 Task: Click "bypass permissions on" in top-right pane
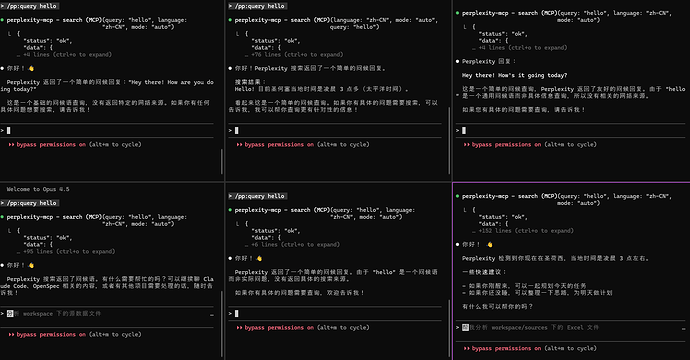click(x=506, y=144)
